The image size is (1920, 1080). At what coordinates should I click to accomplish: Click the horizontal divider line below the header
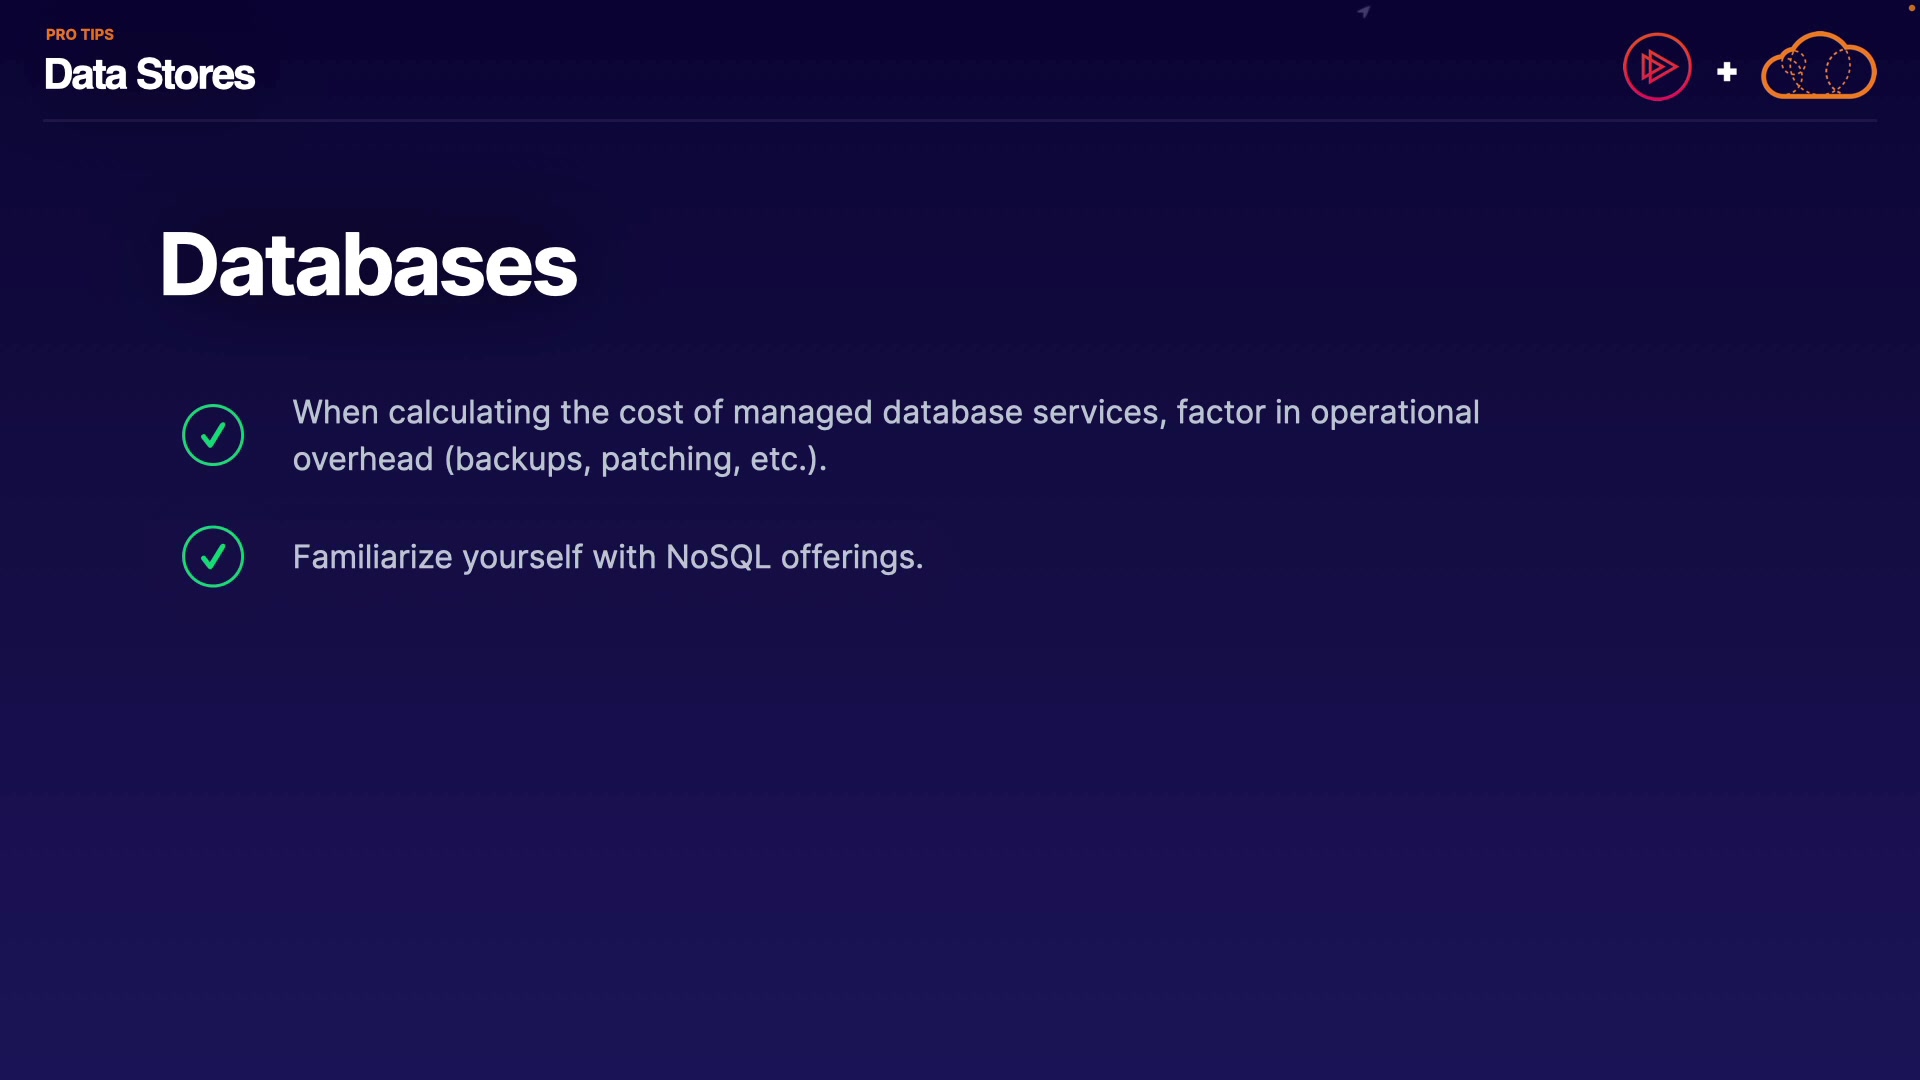[960, 120]
